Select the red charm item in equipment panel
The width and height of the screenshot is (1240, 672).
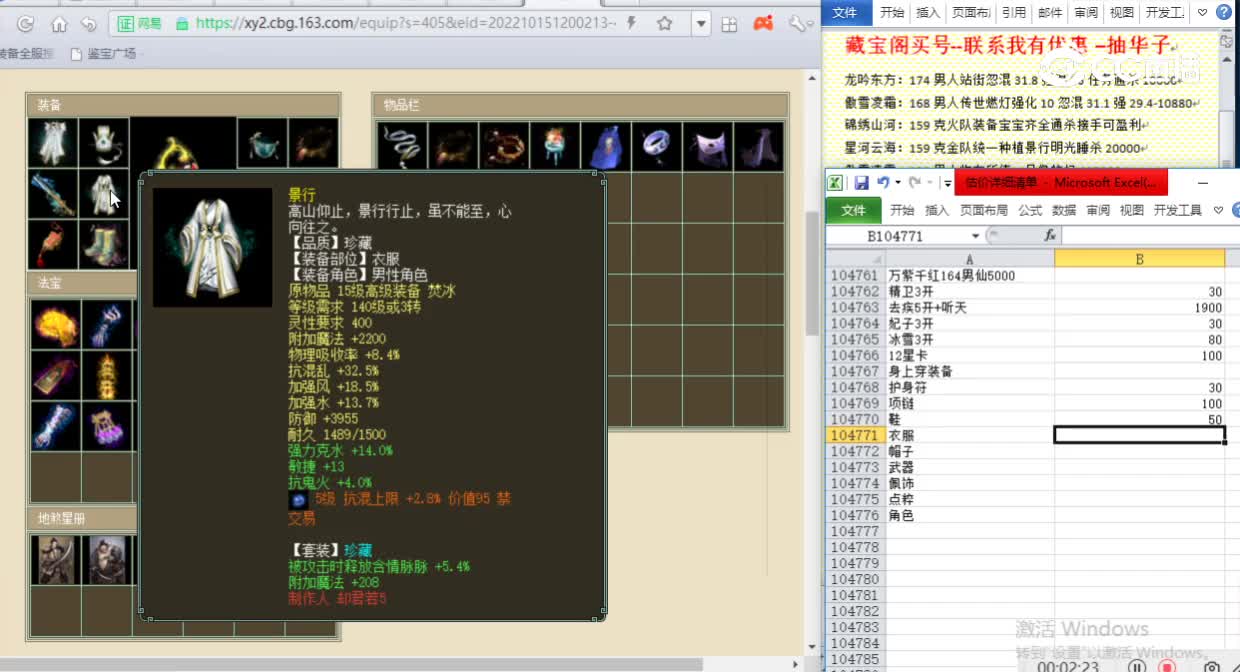point(52,245)
